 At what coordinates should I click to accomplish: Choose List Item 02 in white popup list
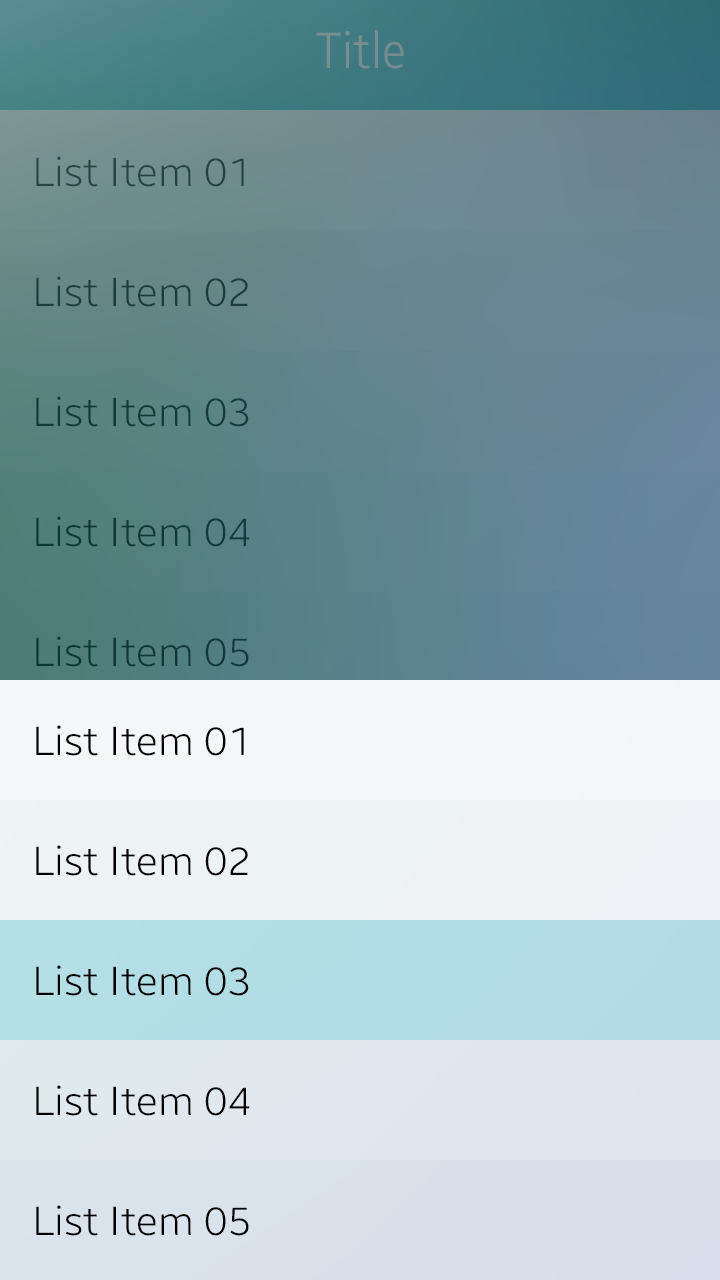141,861
